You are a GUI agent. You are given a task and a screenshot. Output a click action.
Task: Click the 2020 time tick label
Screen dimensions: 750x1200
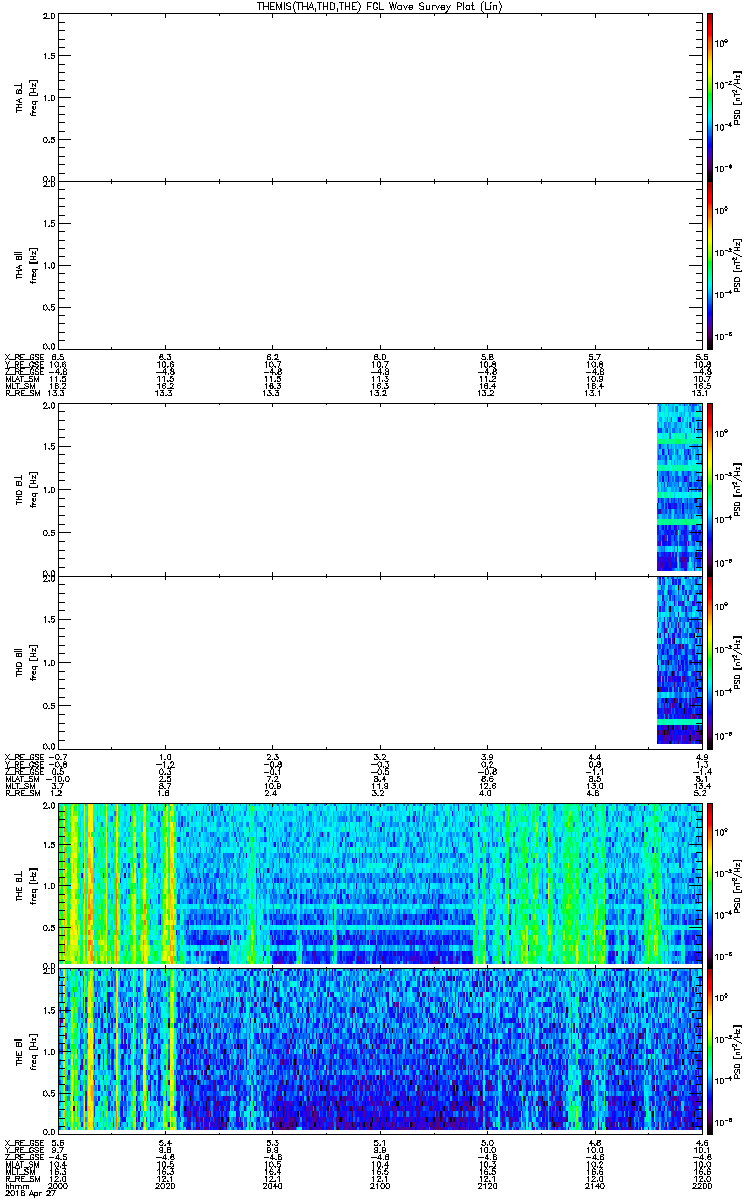pos(166,1184)
